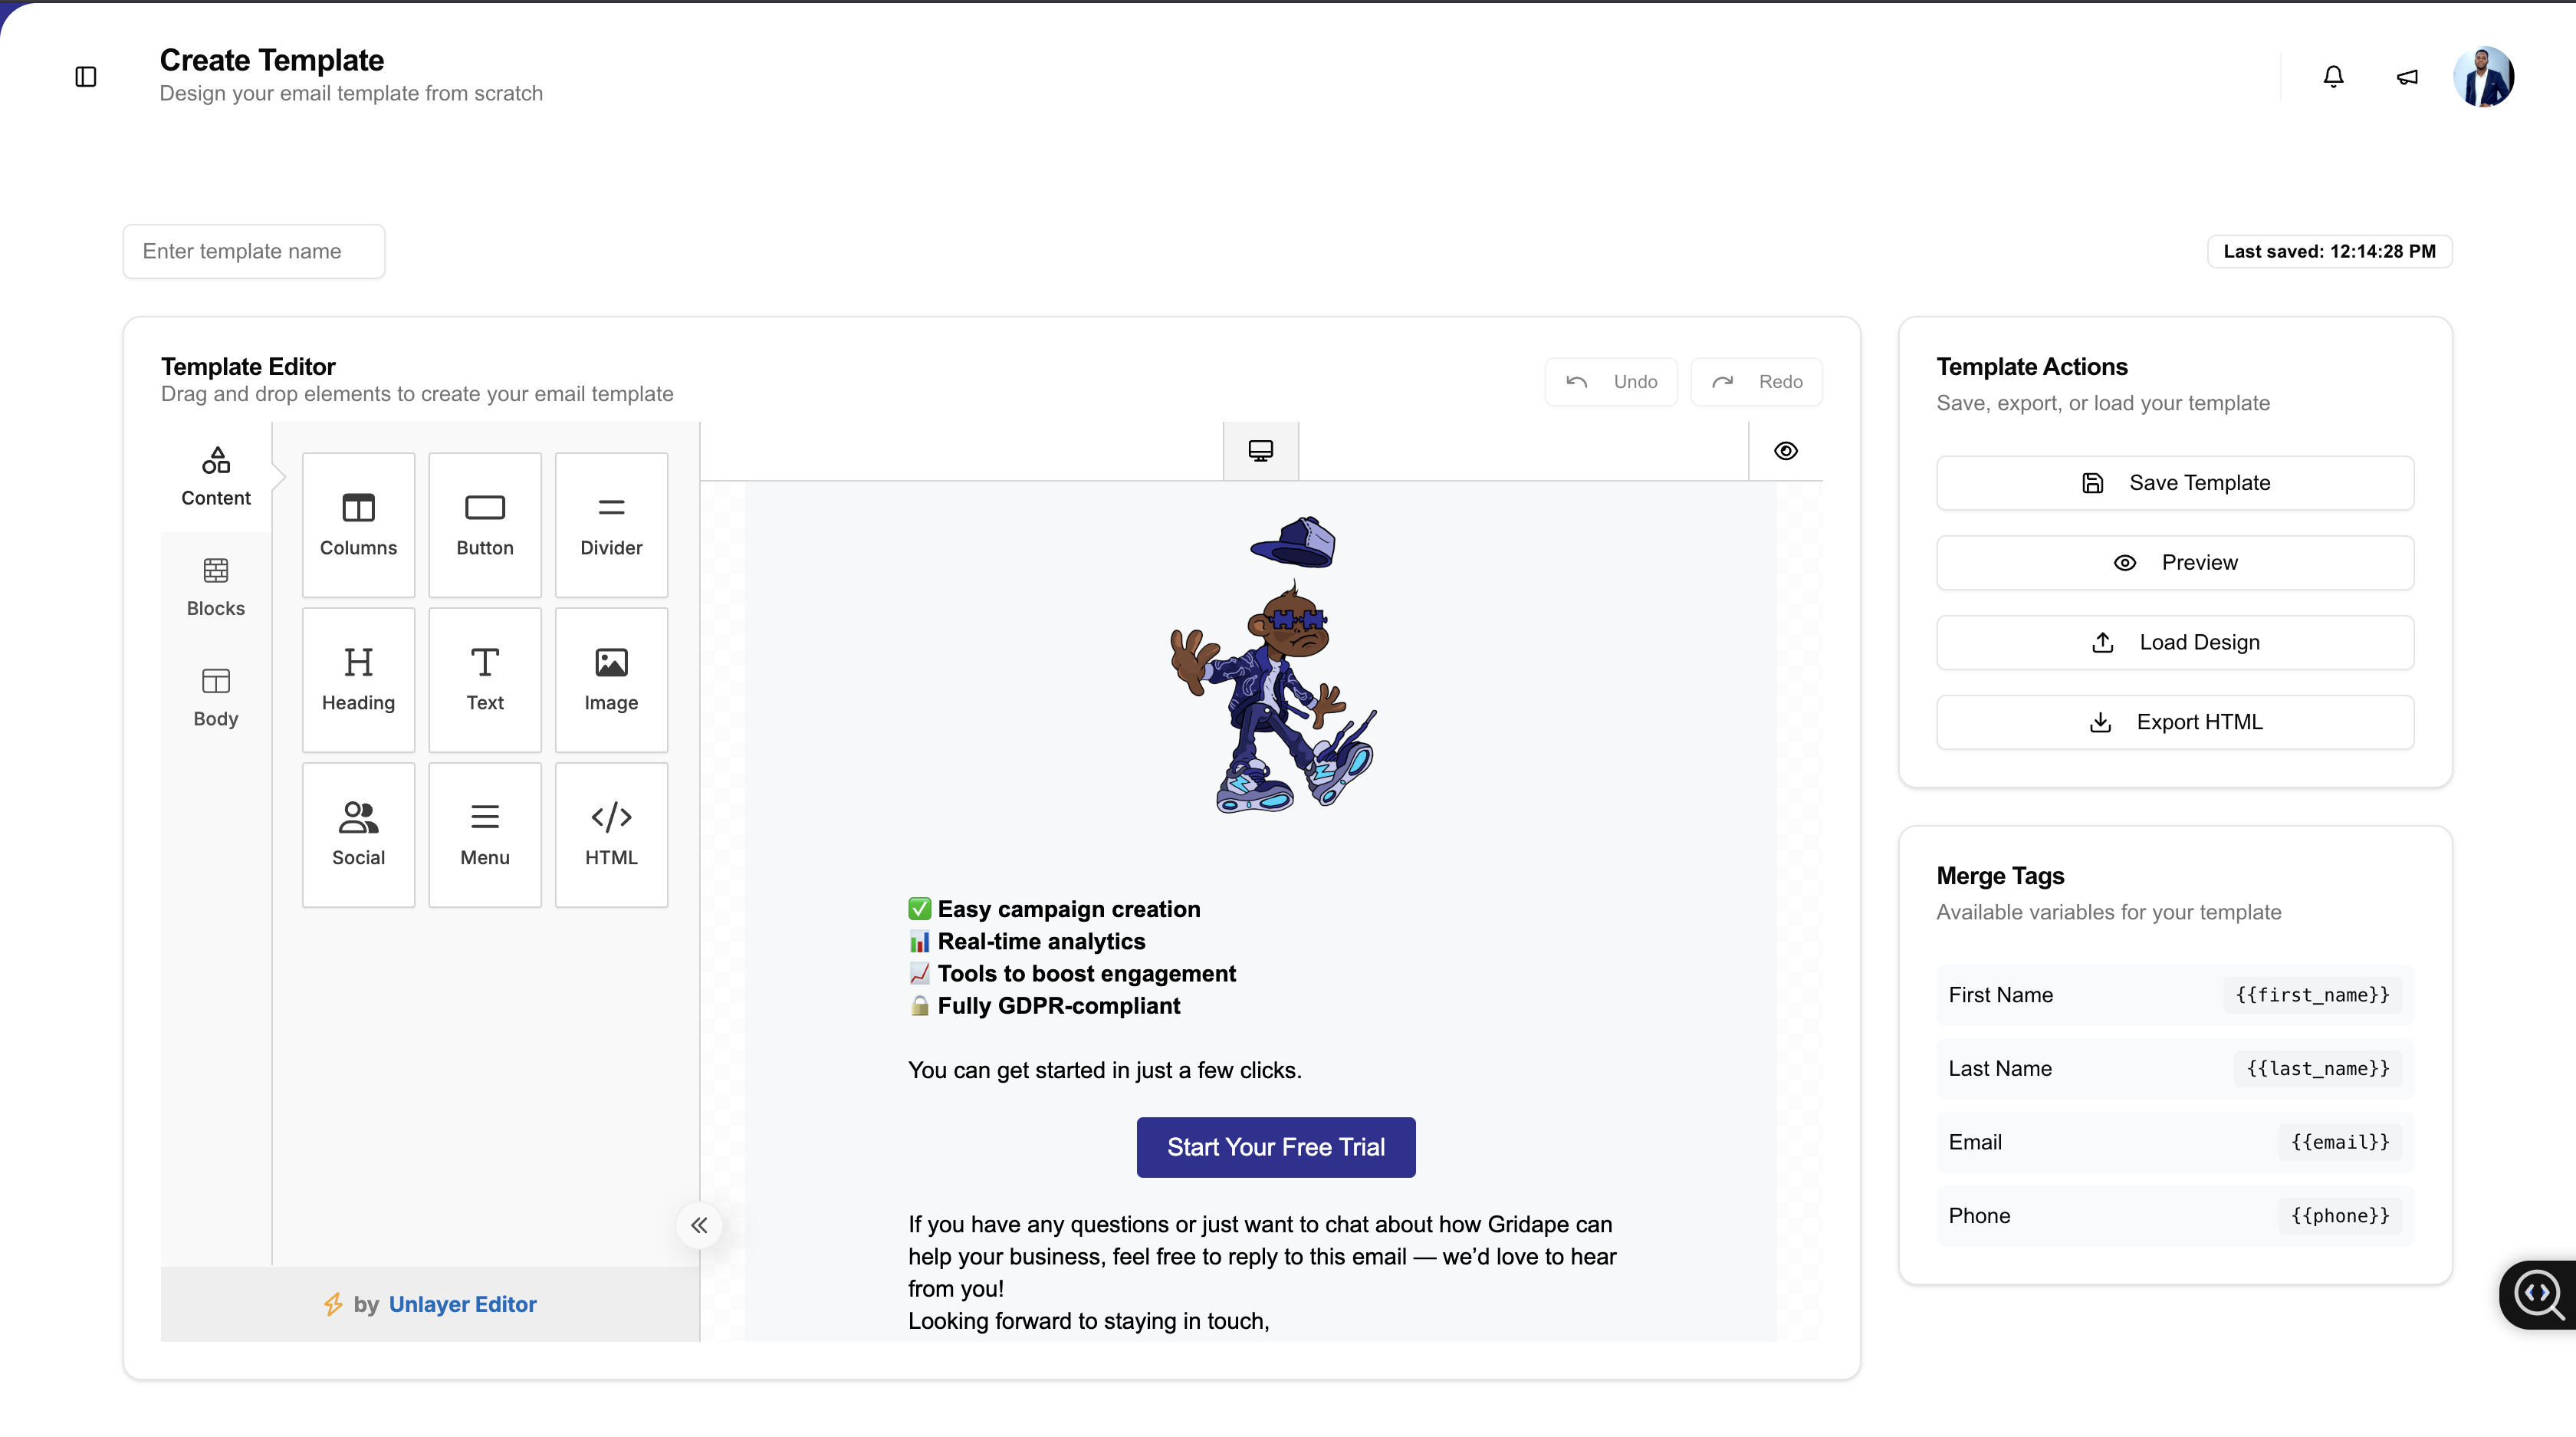This screenshot has height=1437, width=2576.
Task: Open the Unlayer Editor link
Action: [462, 1304]
